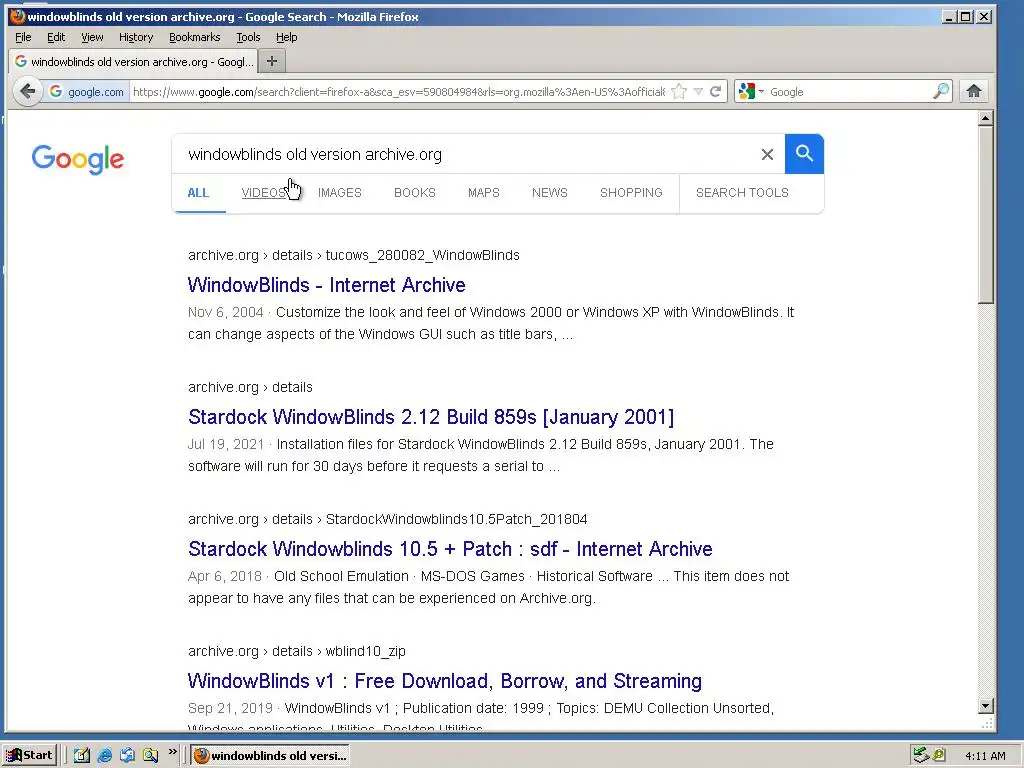Open the Bookmarks menu
This screenshot has width=1024, height=768.
pyautogui.click(x=195, y=37)
